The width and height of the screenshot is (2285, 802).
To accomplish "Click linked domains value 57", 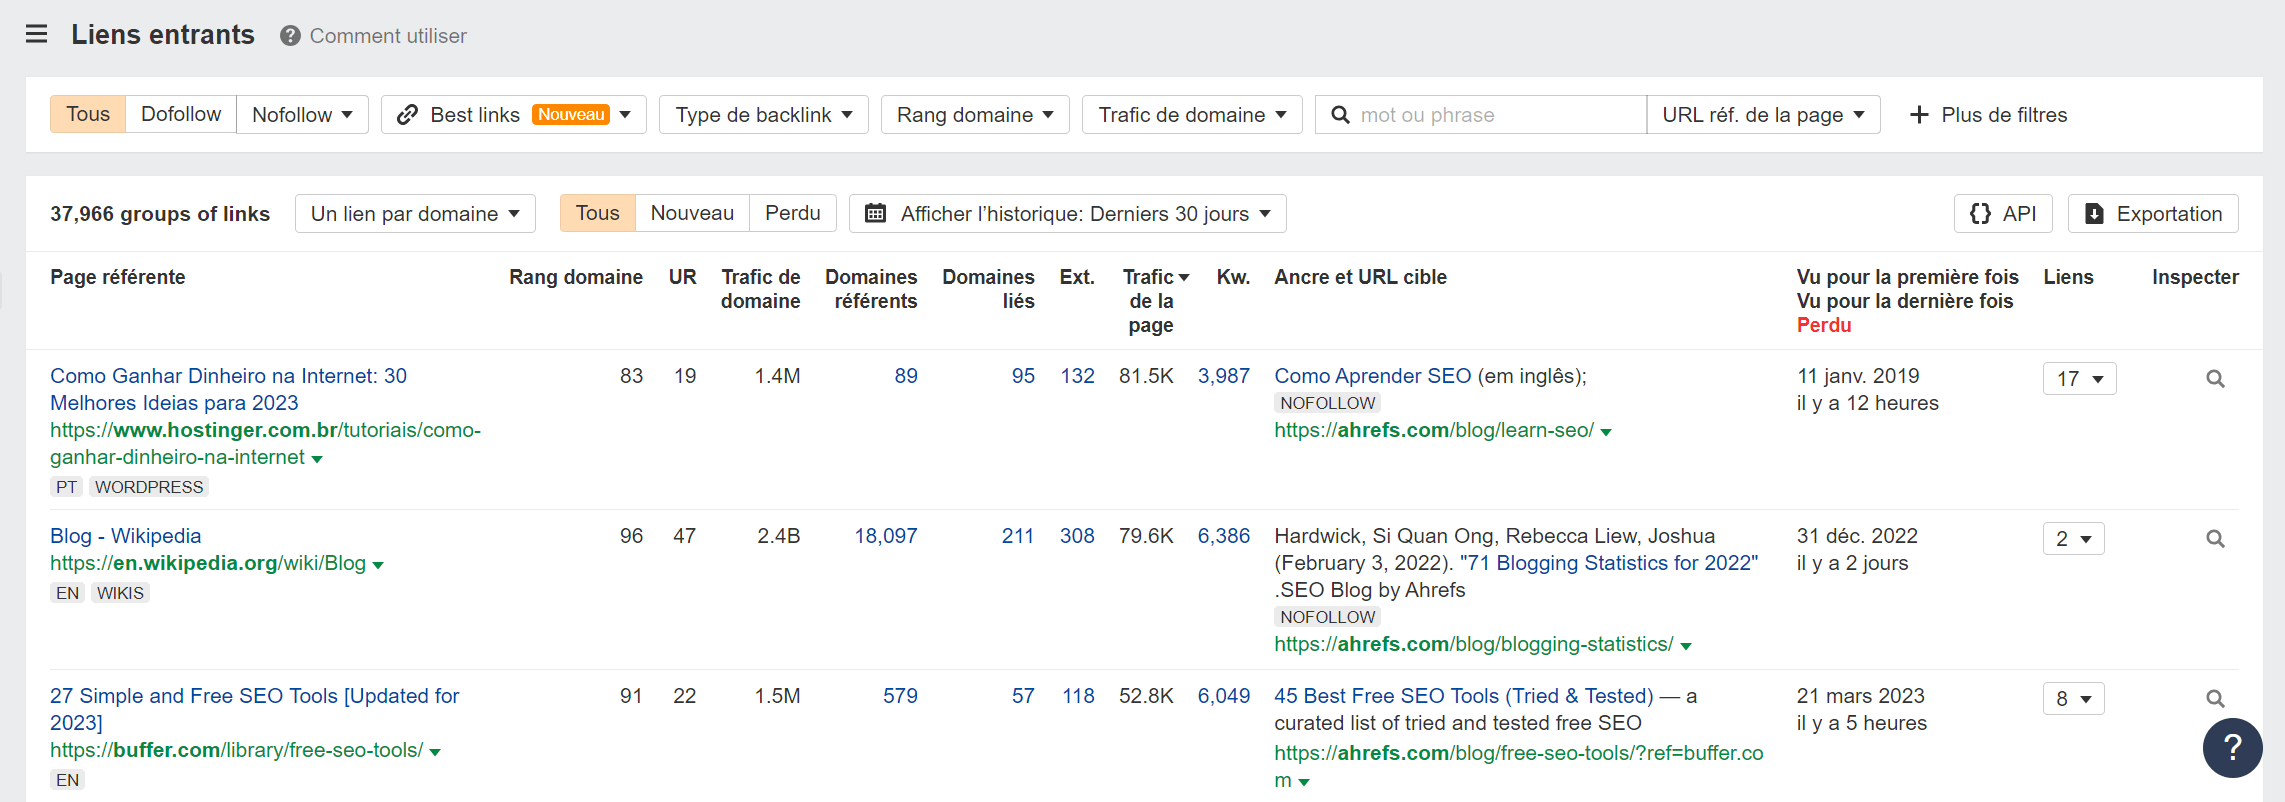I will click(x=1023, y=696).
